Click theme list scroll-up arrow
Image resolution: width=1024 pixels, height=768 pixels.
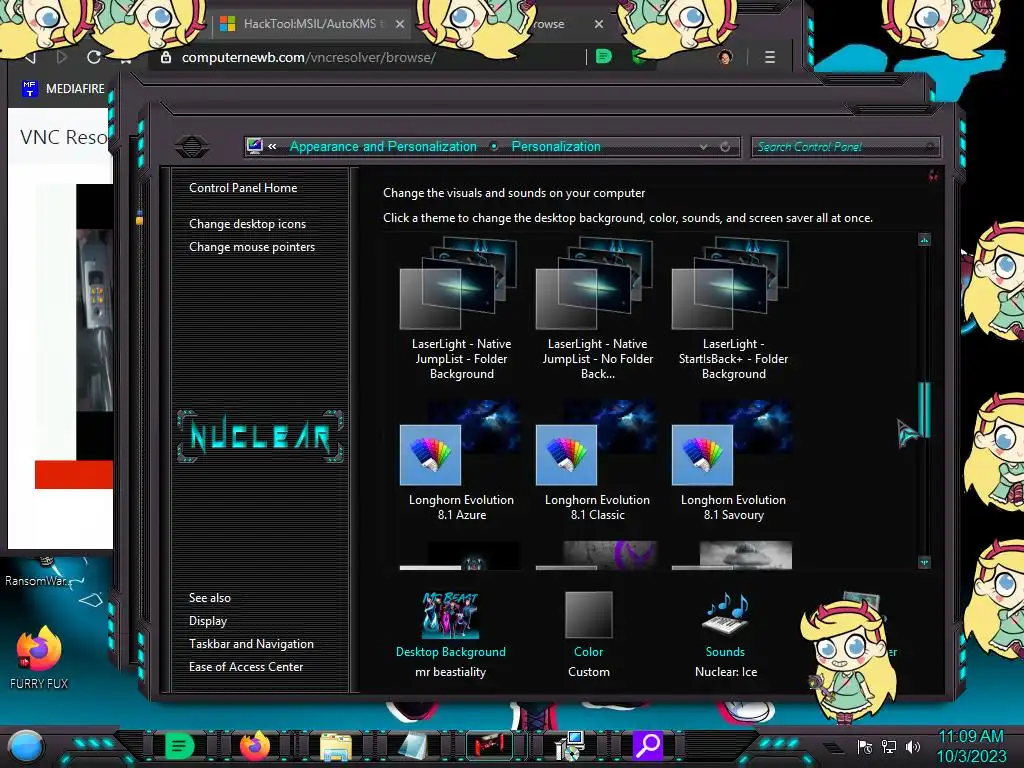924,240
